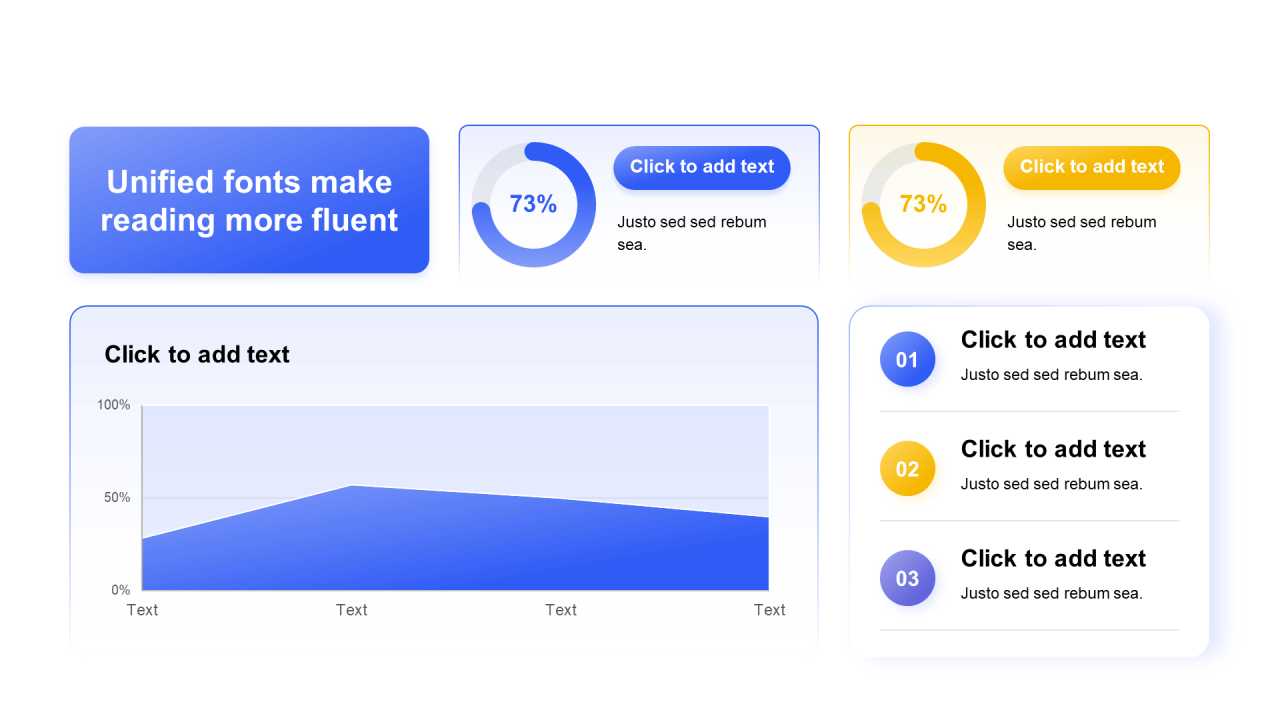Click the blue "Click to add text" pill
This screenshot has height=720, width=1280.
click(x=702, y=167)
